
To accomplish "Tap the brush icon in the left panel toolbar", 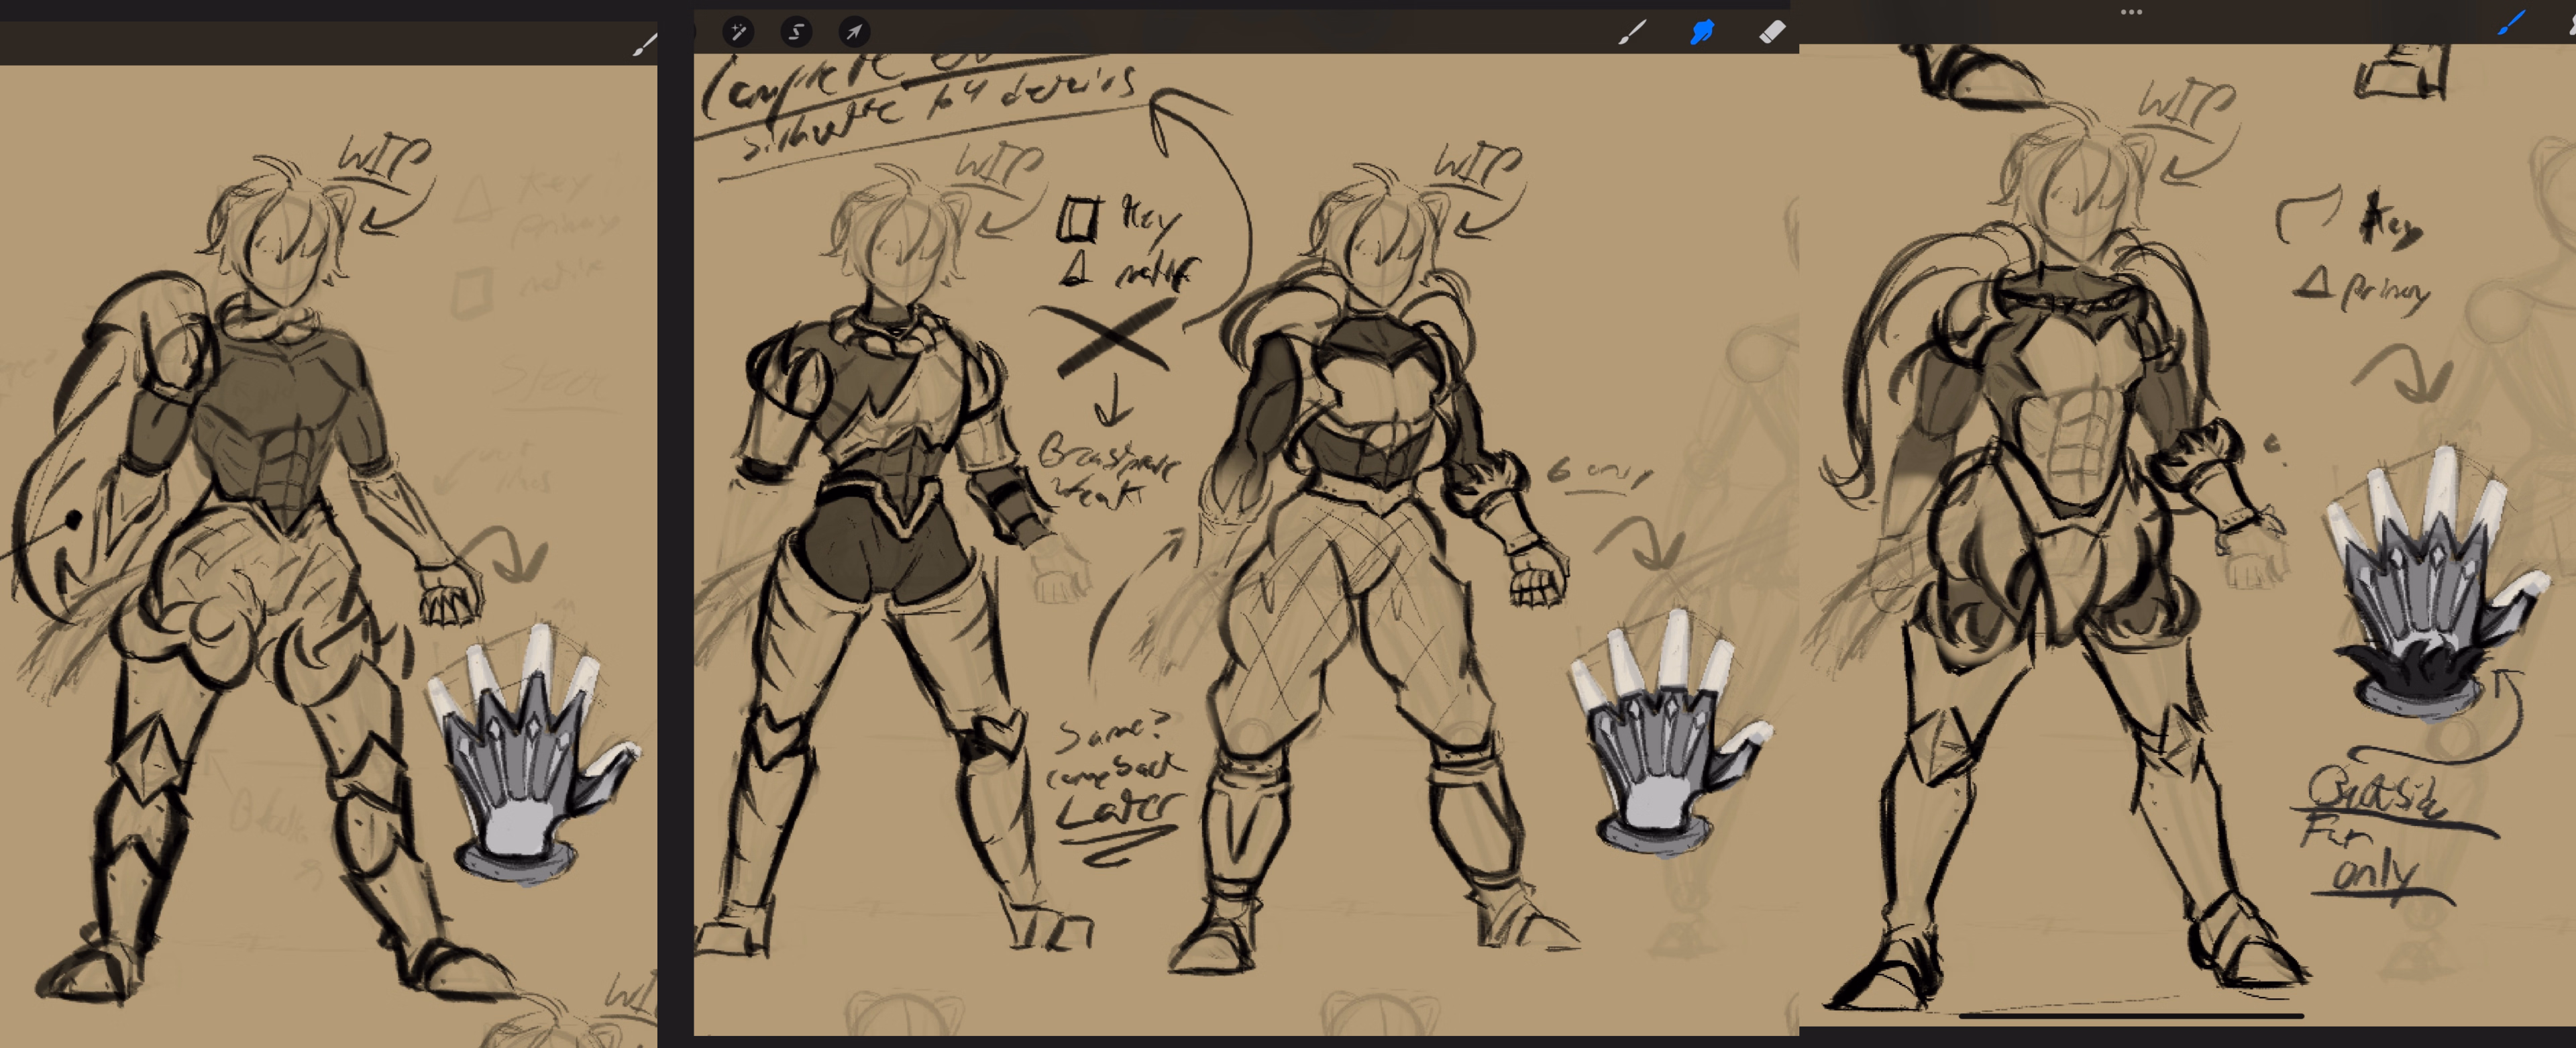I will coord(645,44).
